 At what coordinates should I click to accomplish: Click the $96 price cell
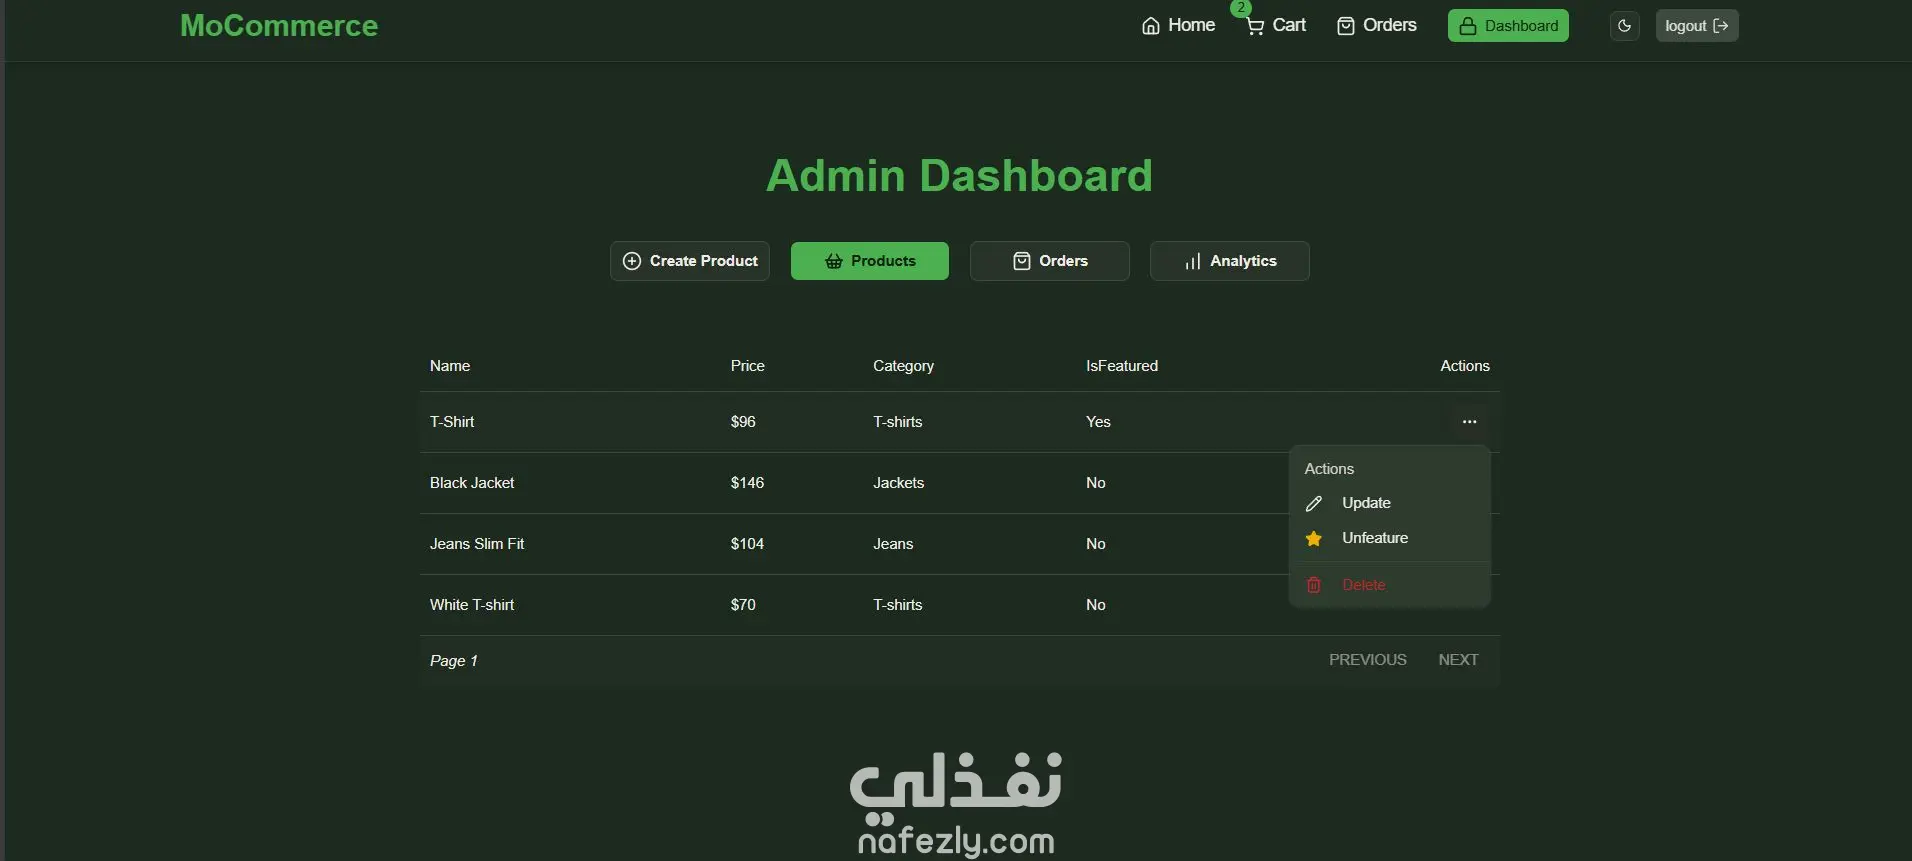pos(743,422)
